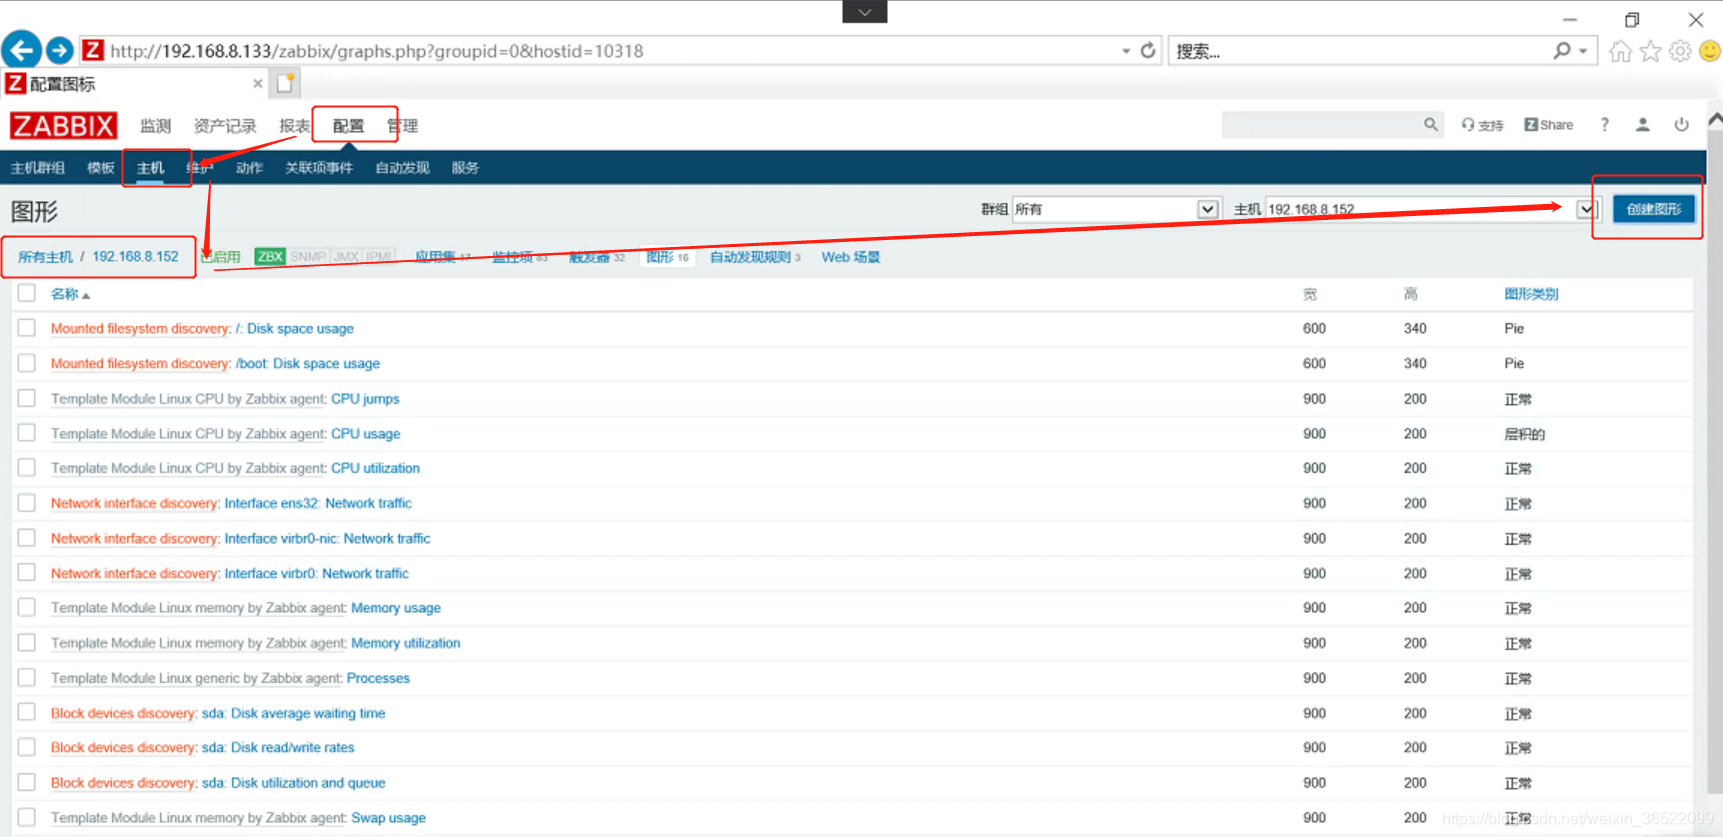Click the ZBX availability badge
Screen dimensions: 1723x837
click(270, 257)
